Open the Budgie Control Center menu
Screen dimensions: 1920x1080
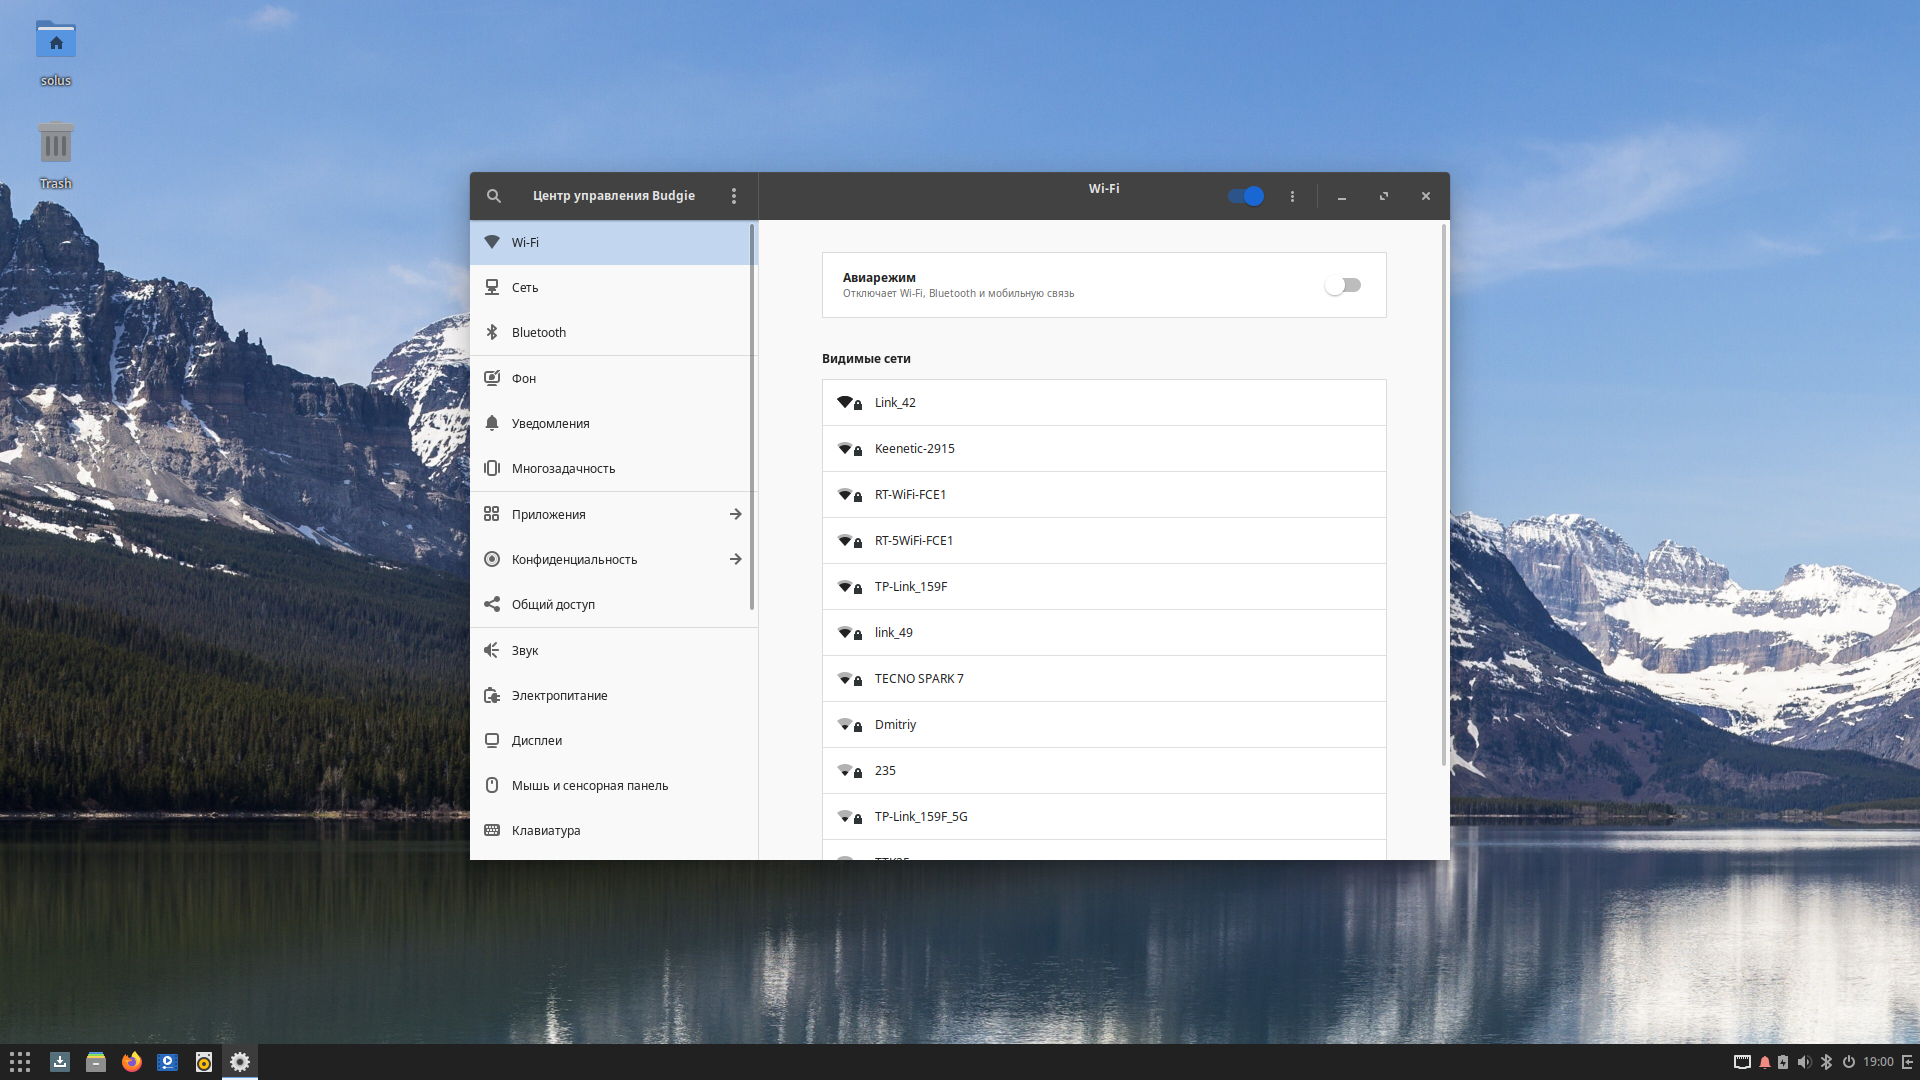(x=735, y=195)
